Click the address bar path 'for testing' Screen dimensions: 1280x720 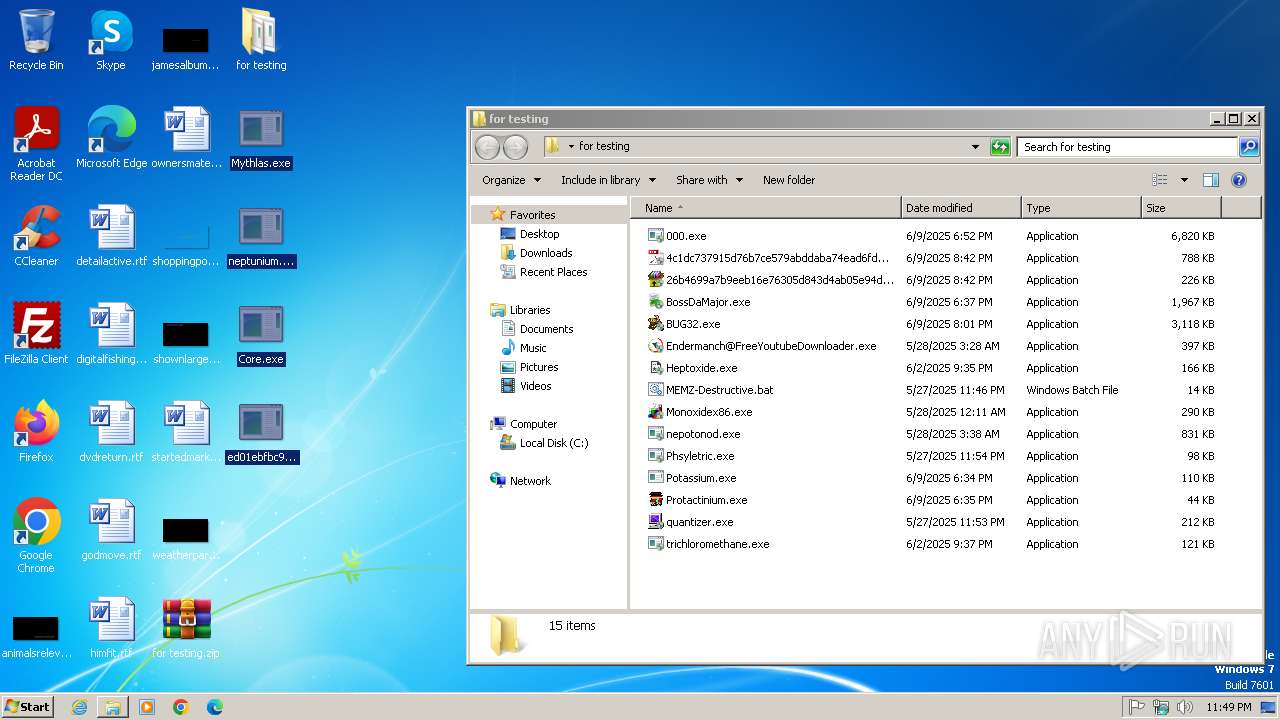tap(604, 146)
